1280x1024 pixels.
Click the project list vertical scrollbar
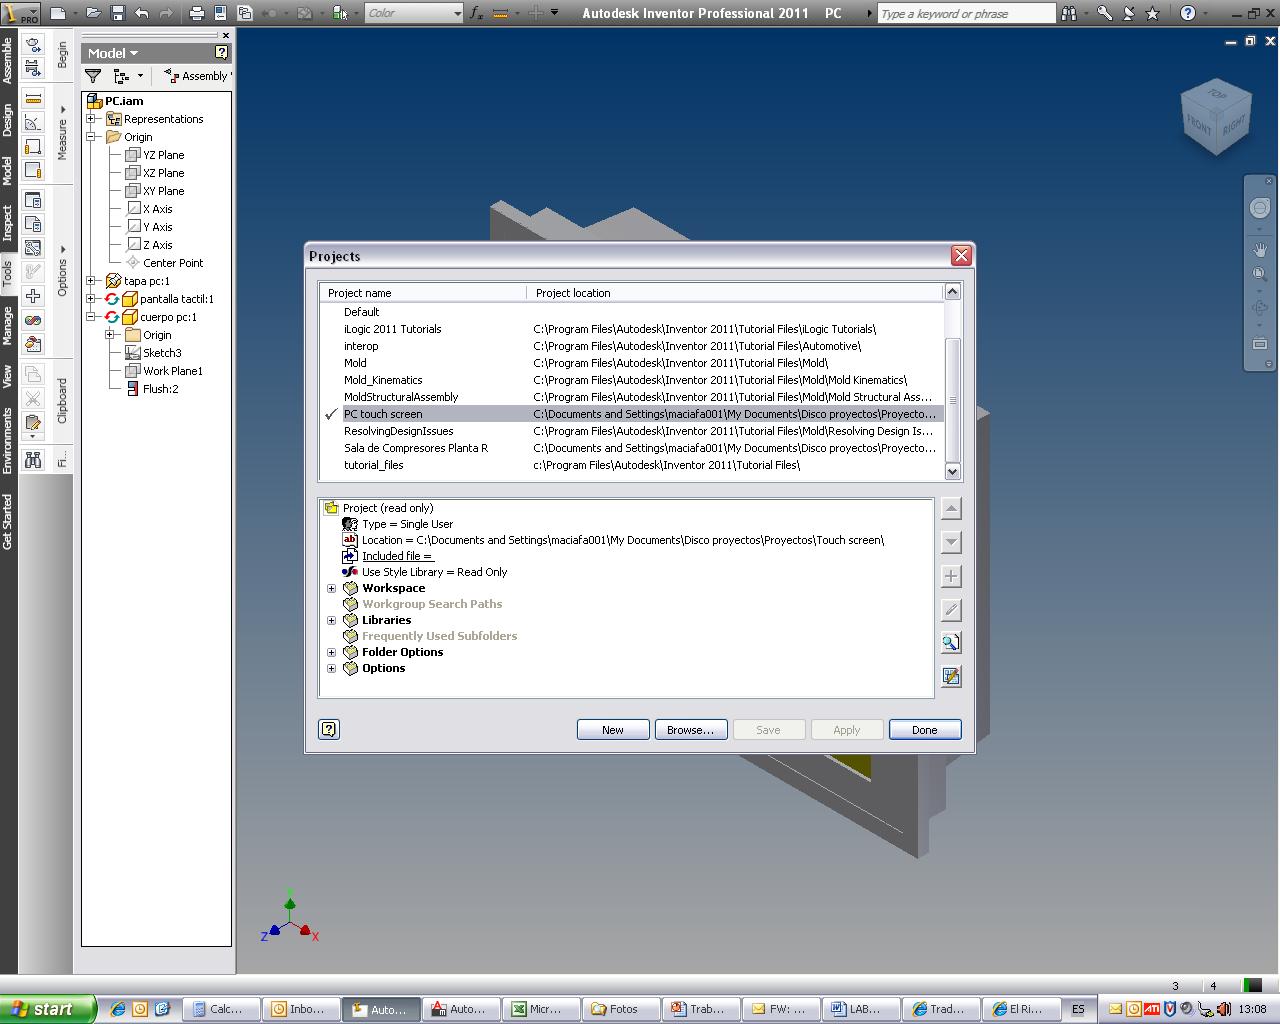tap(952, 381)
